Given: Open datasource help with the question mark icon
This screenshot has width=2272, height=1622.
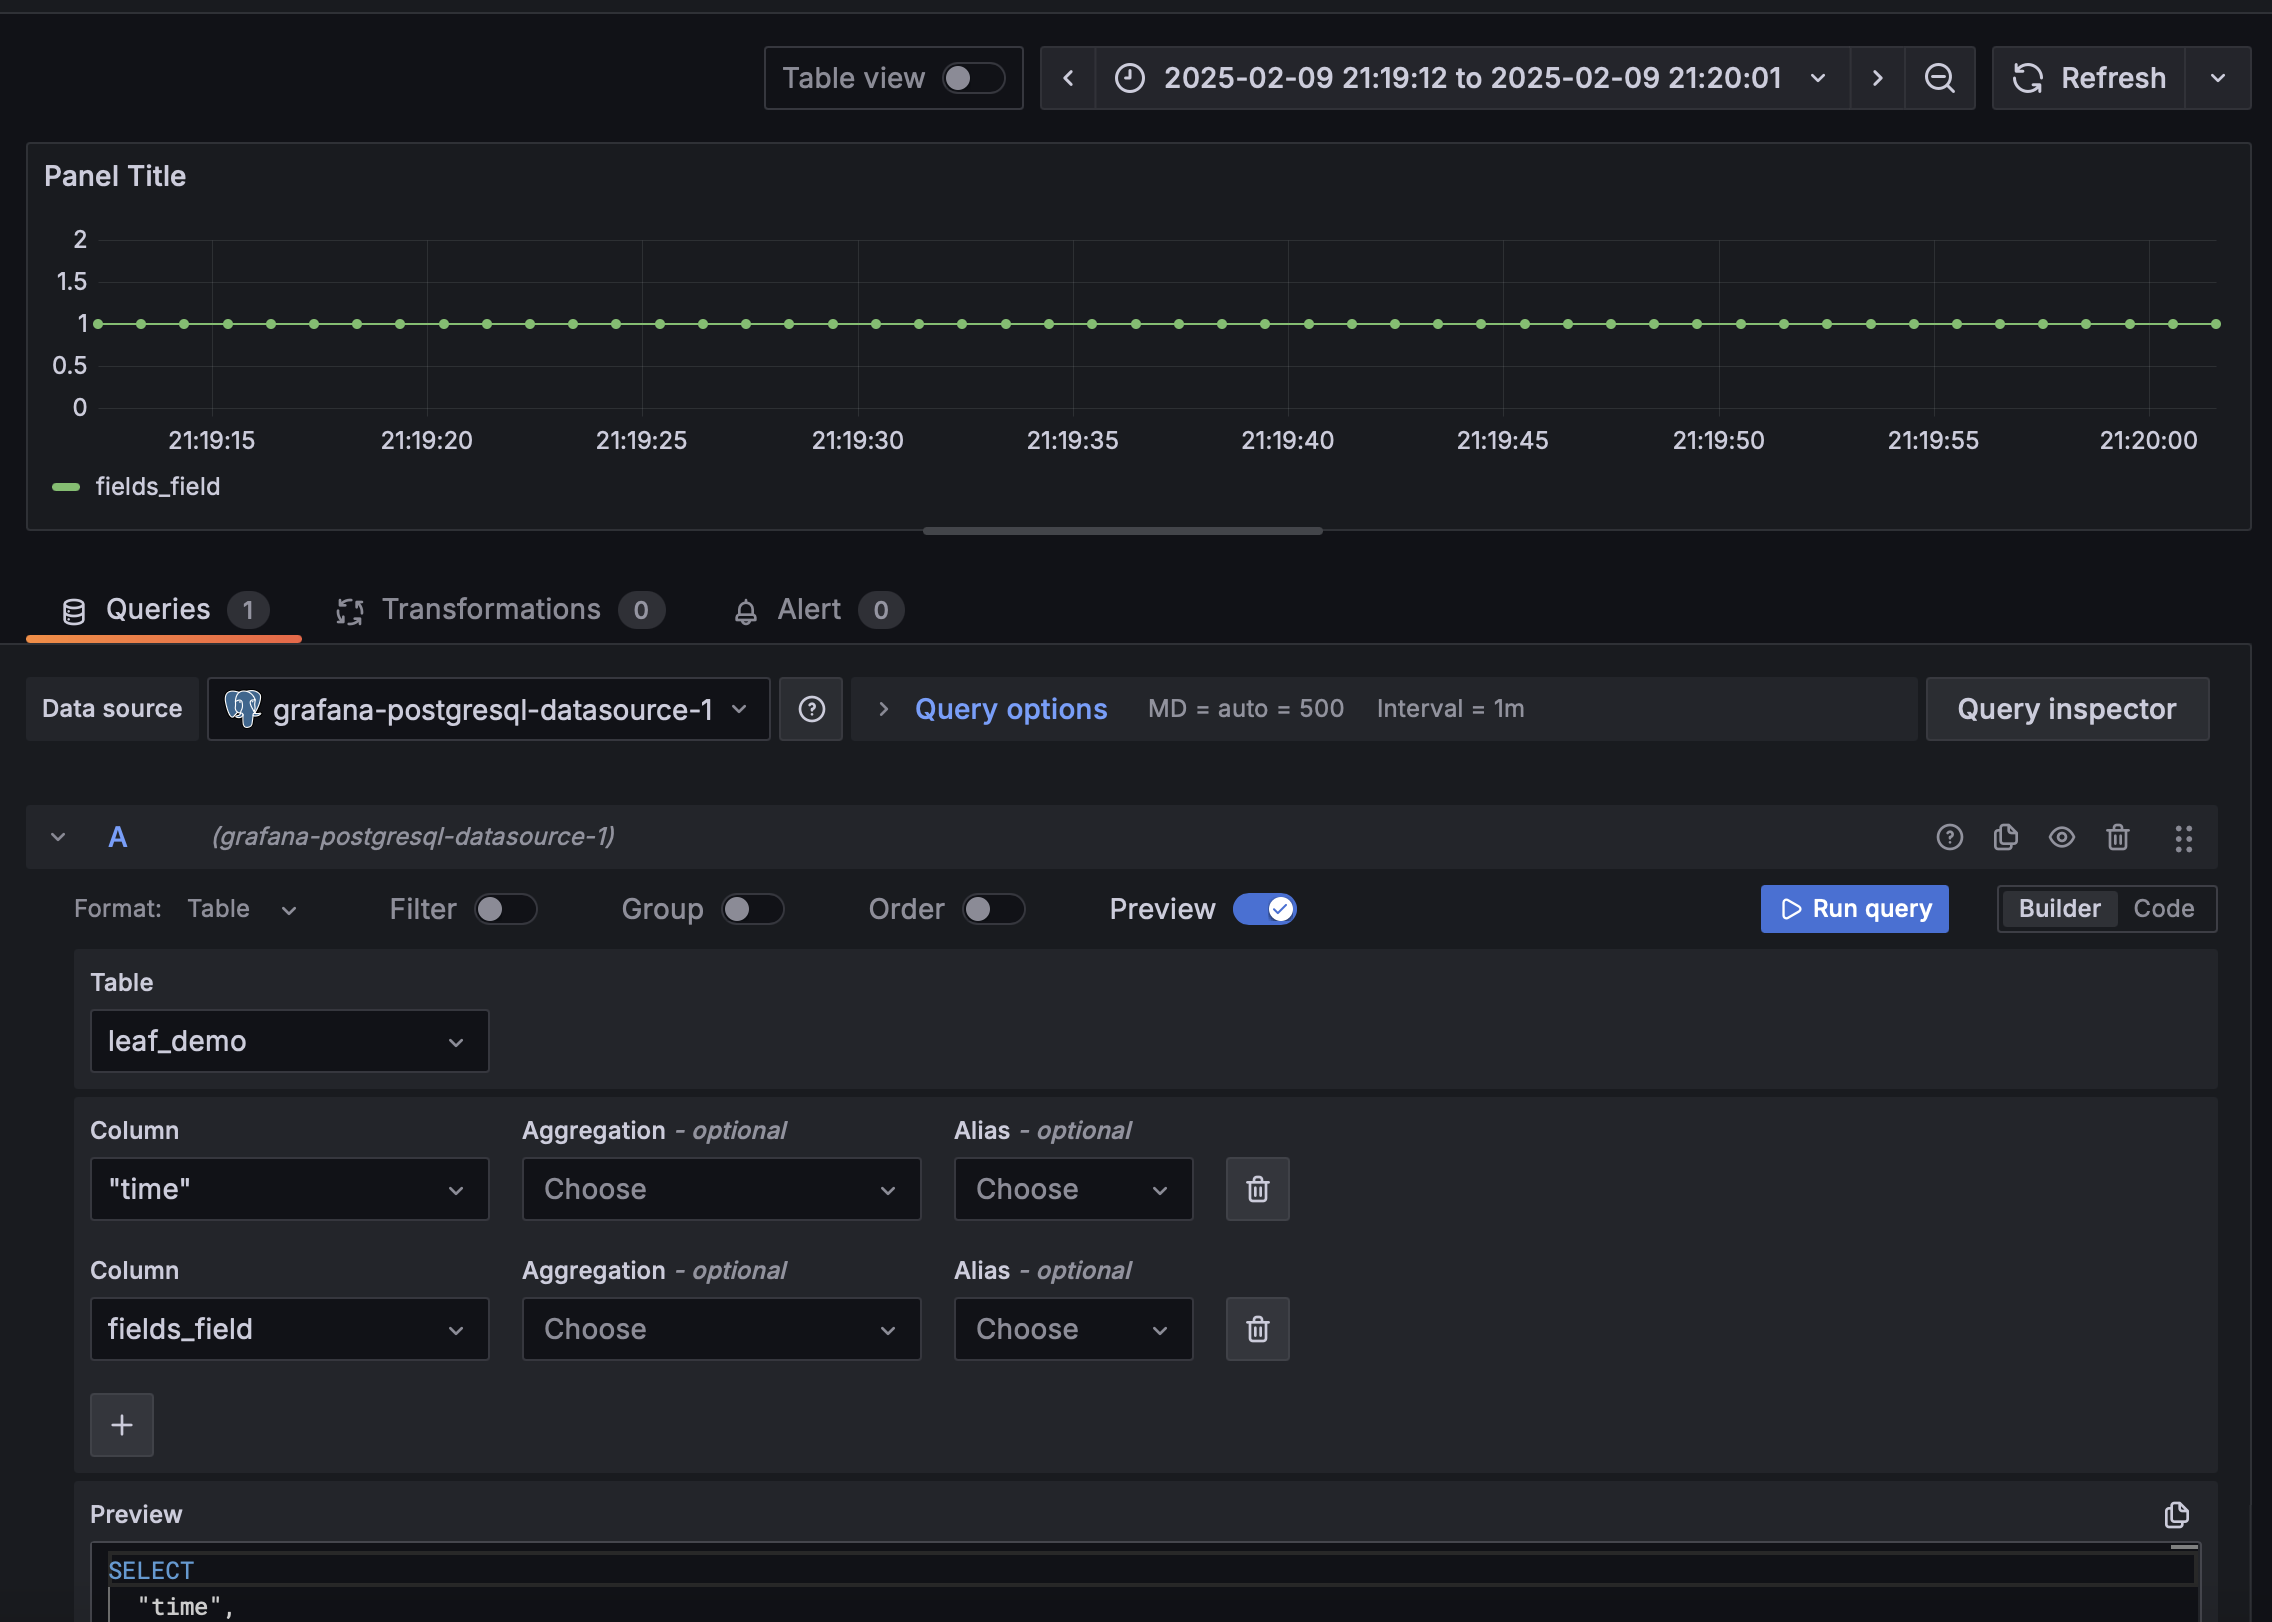Looking at the screenshot, I should pyautogui.click(x=810, y=708).
